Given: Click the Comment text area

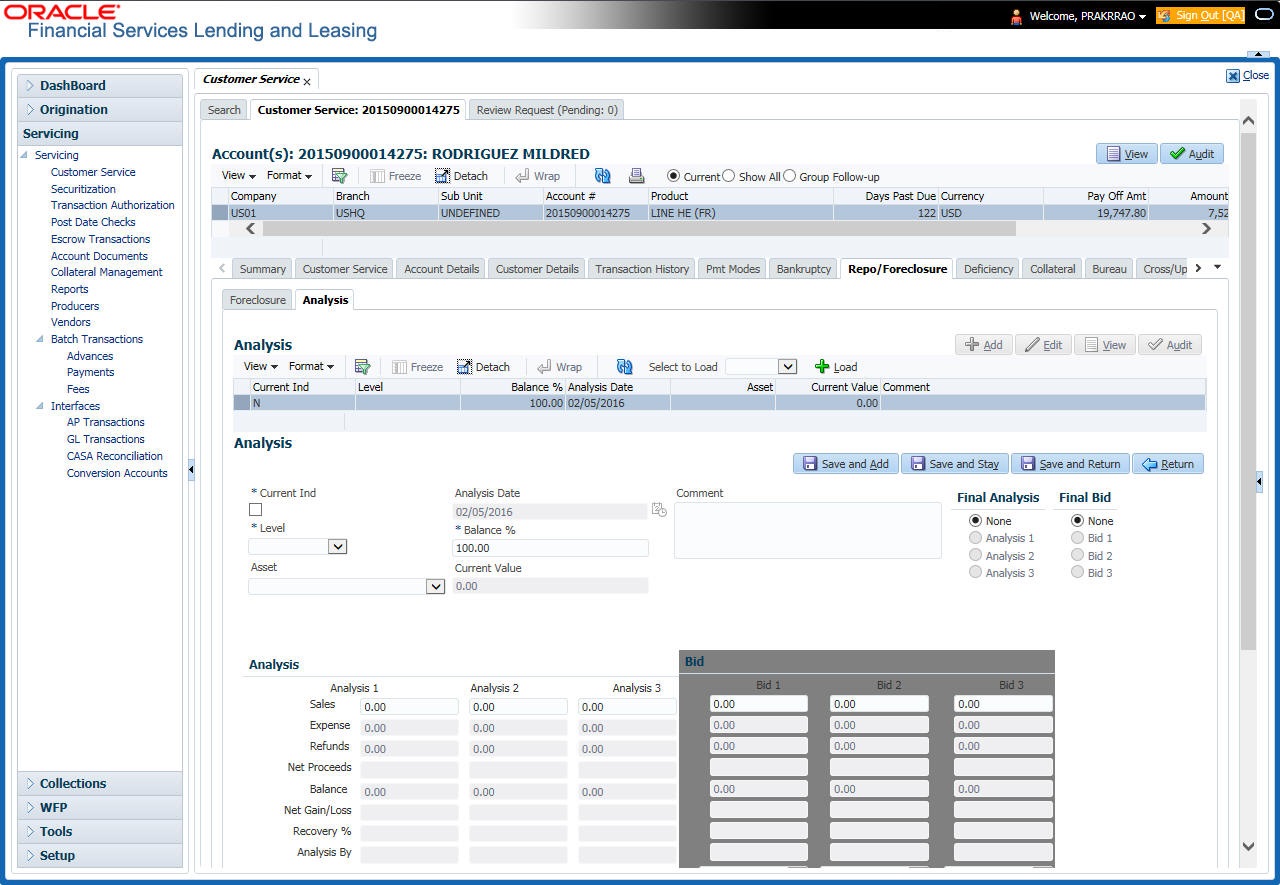Looking at the screenshot, I should (807, 530).
